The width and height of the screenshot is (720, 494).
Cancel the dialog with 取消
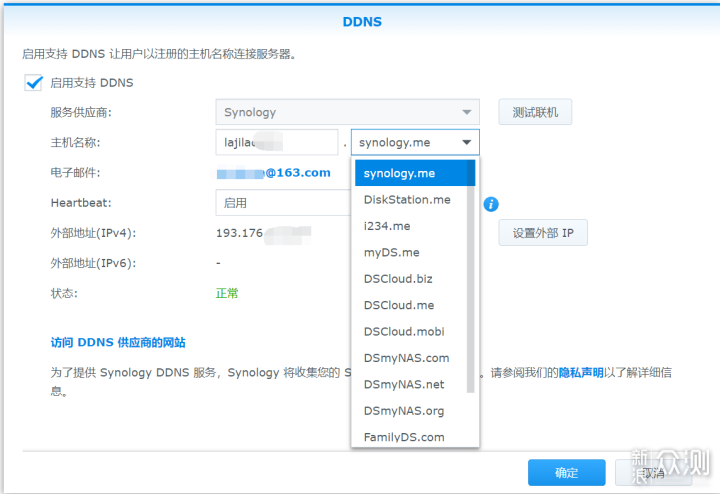tap(653, 472)
